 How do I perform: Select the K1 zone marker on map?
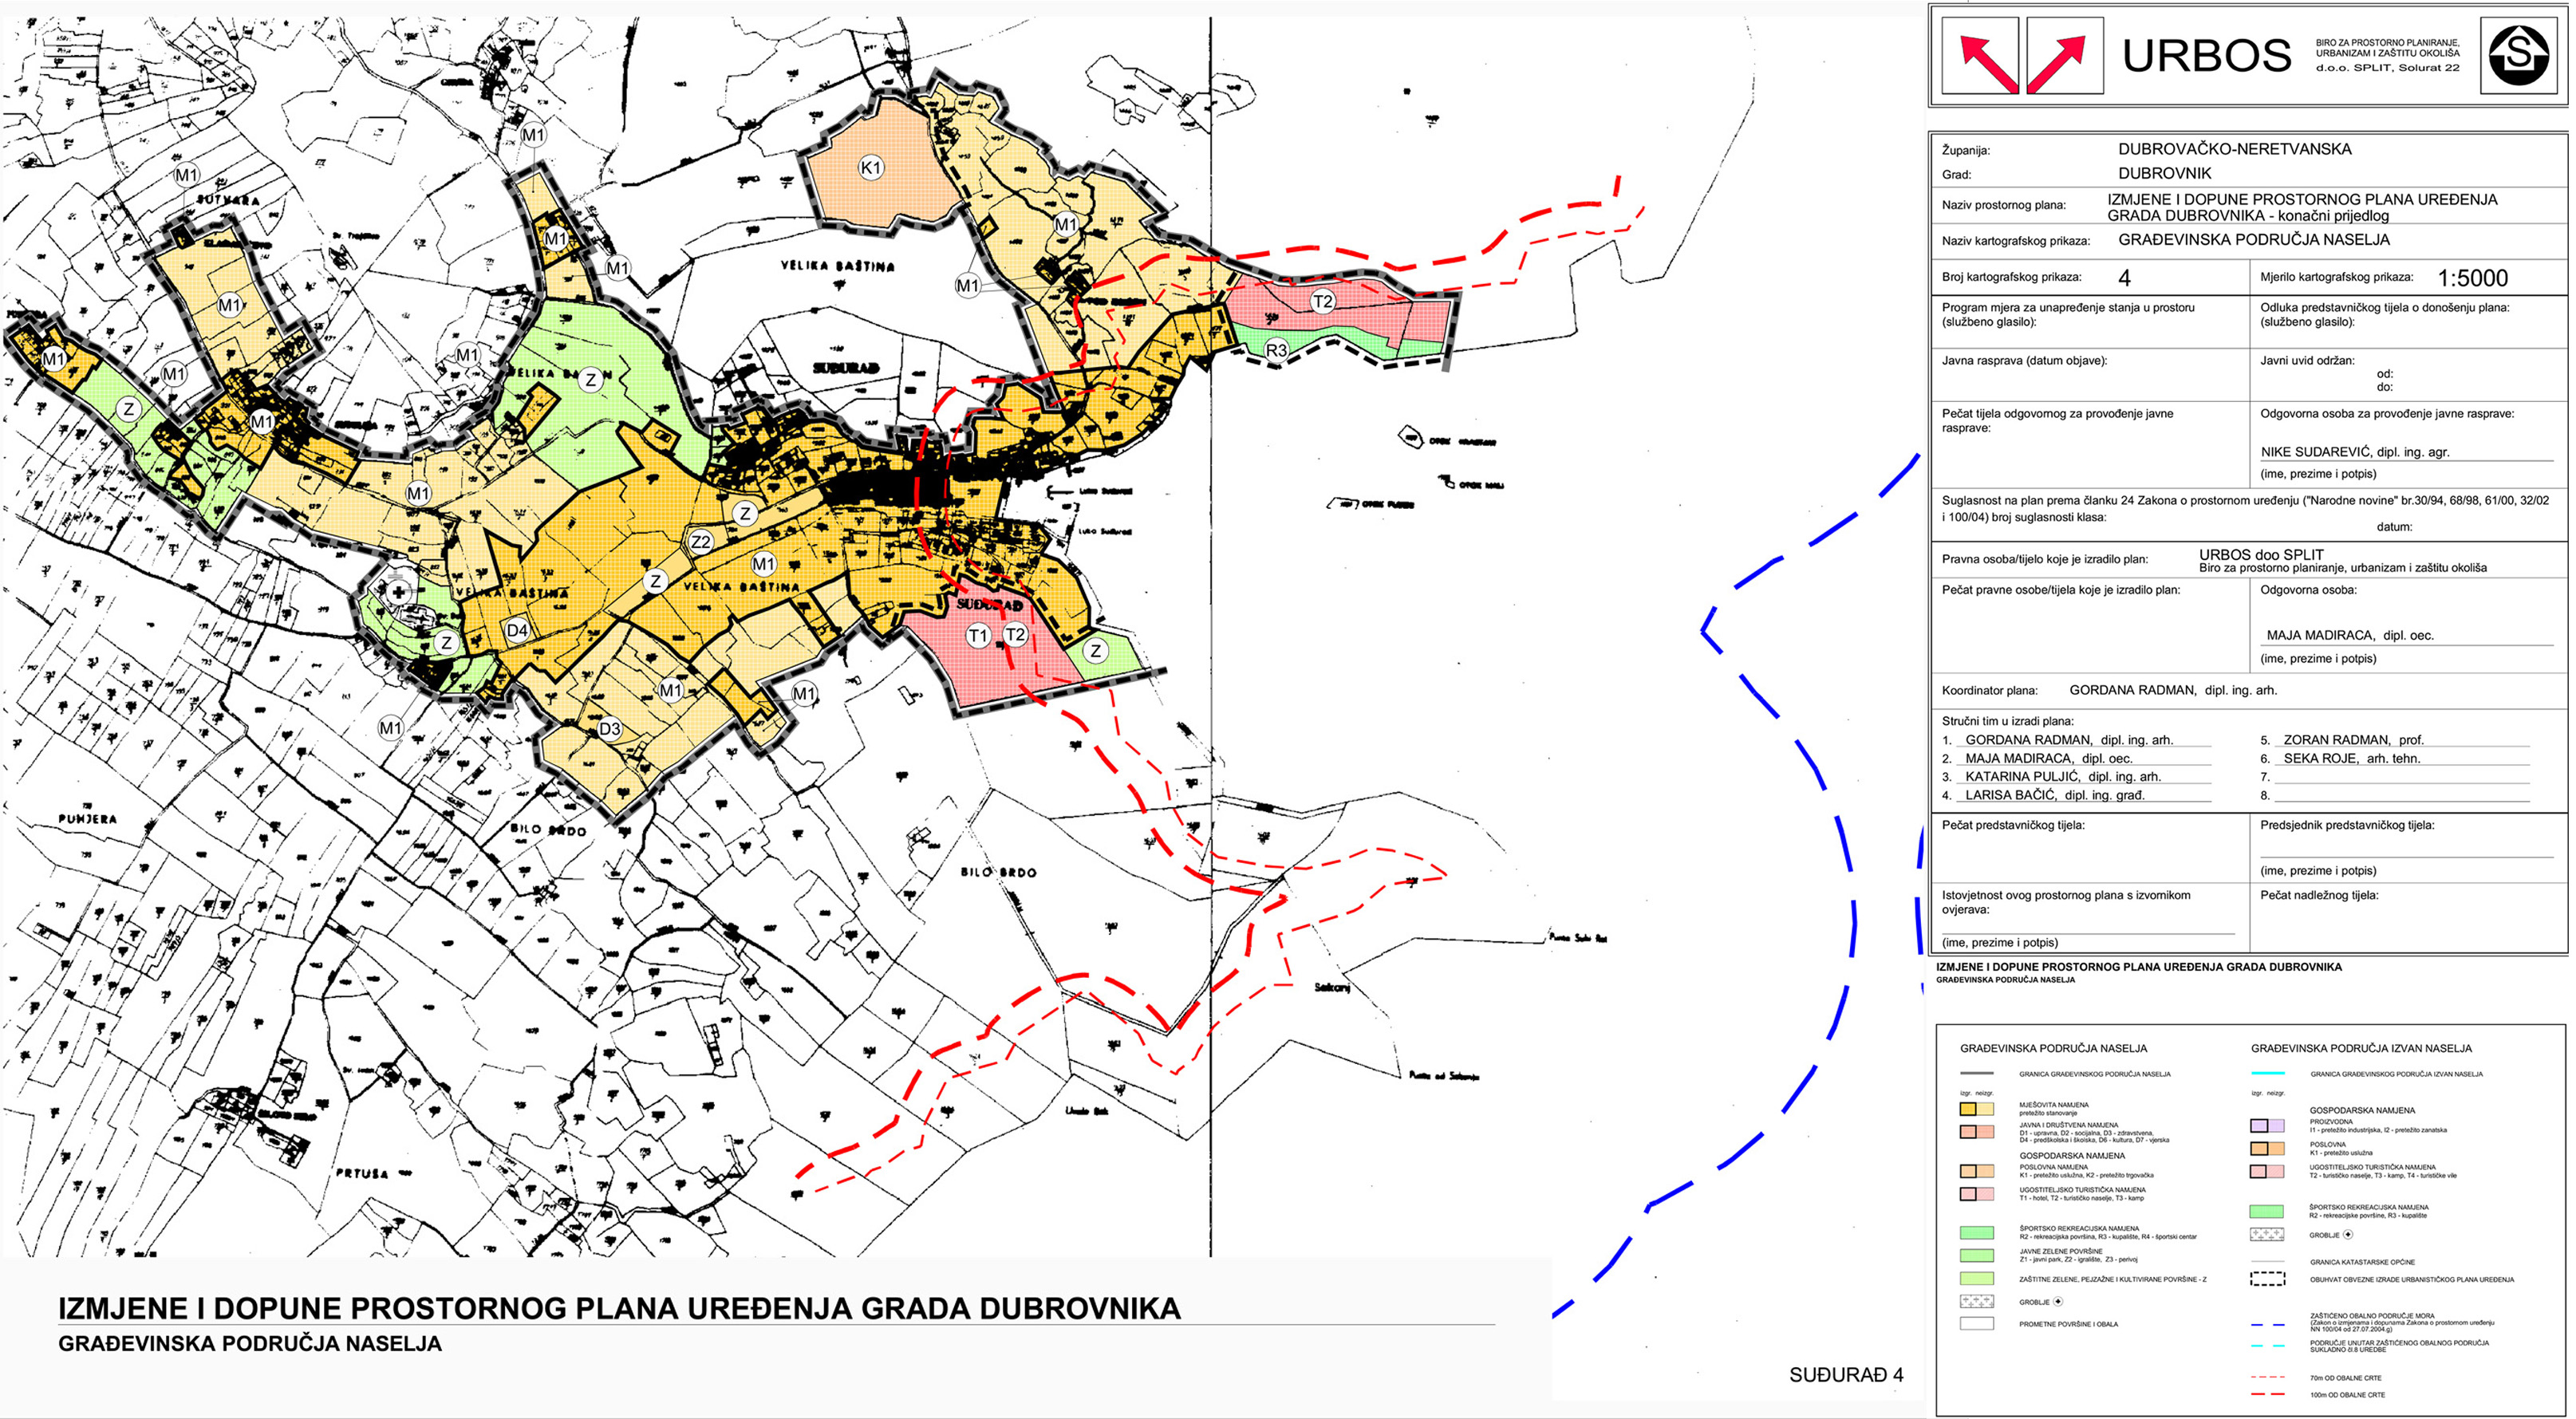click(x=871, y=167)
